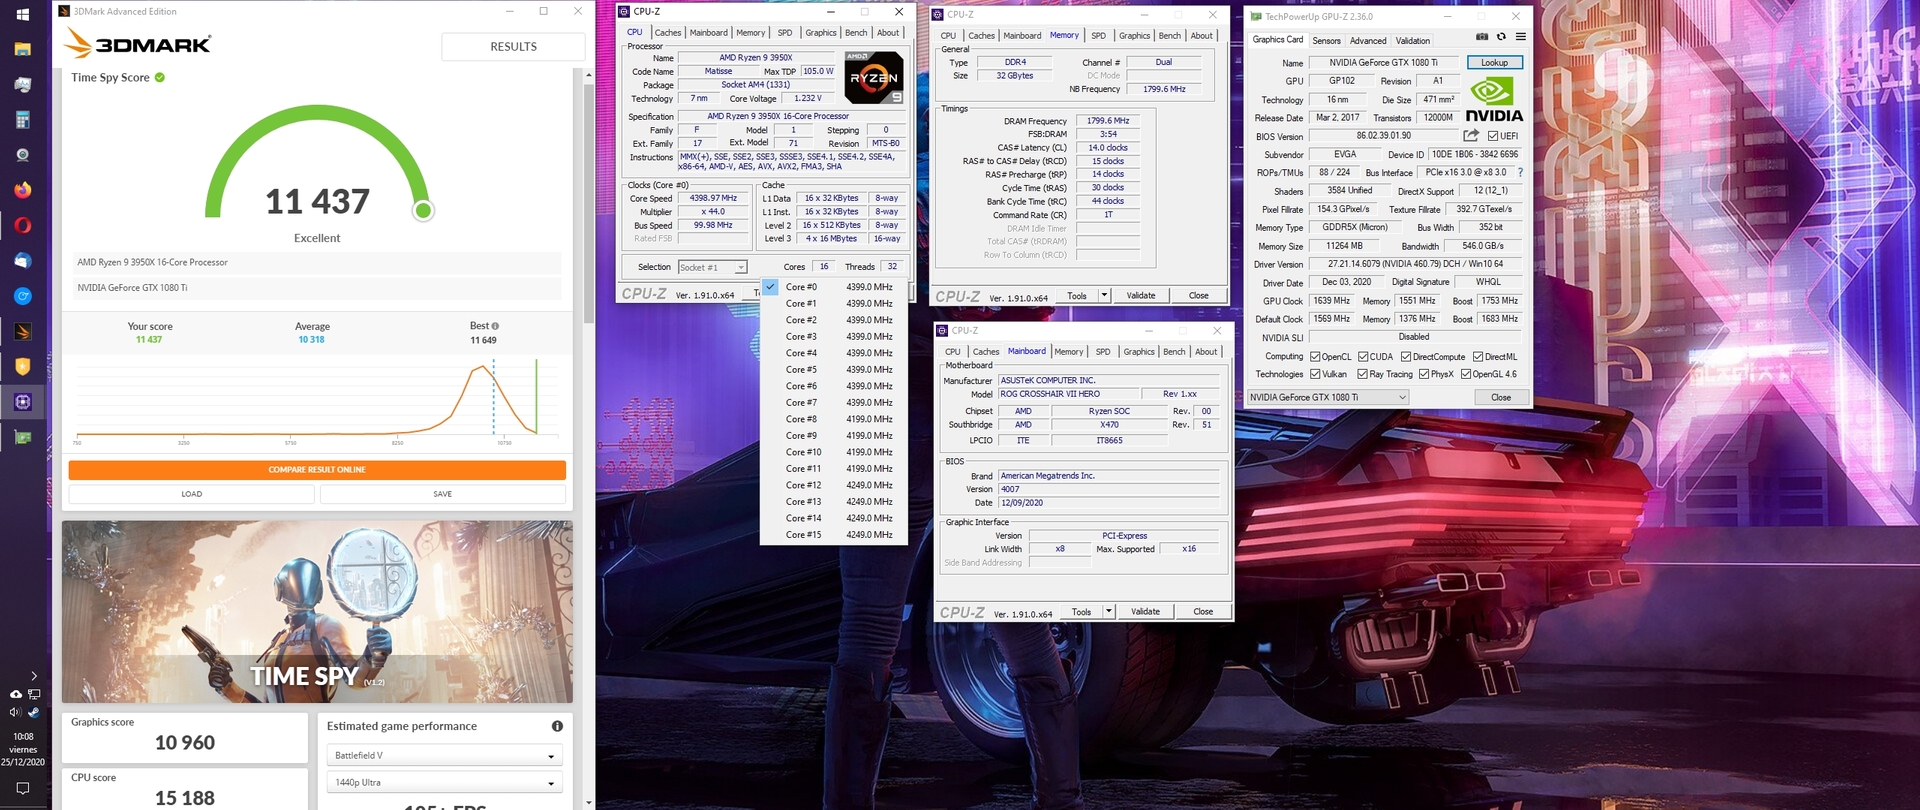The image size is (1920, 810).
Task: Expand Tools arrow in CPU-Z Mainboard window
Action: 1108,611
